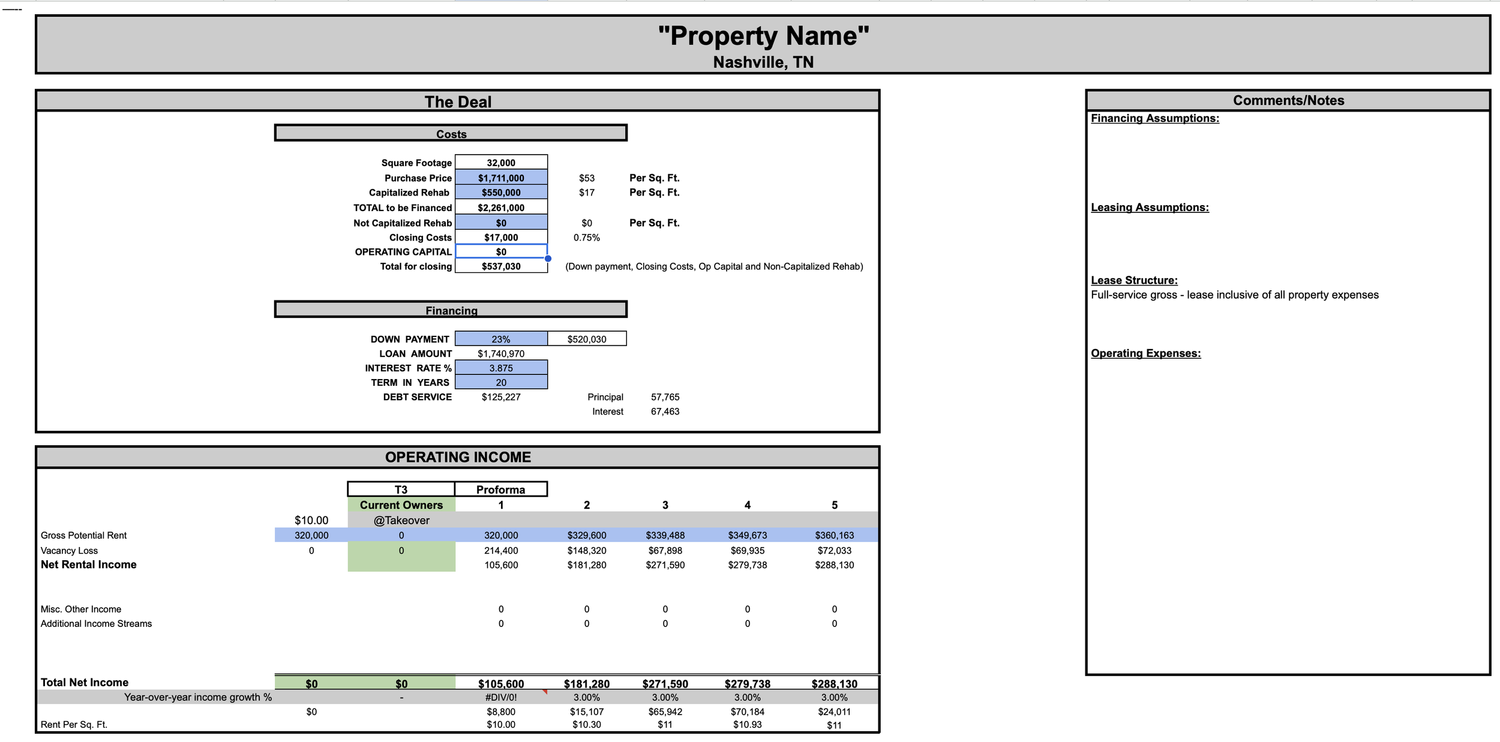Select Not Capitalized Rehab $0 cell
Screen dimensions: 1500x742
501,223
